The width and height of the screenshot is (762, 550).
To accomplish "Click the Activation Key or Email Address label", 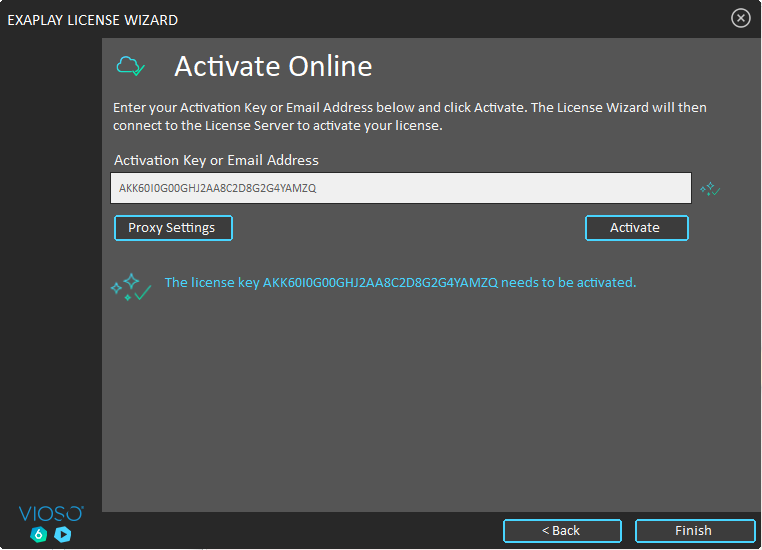I will tap(216, 160).
